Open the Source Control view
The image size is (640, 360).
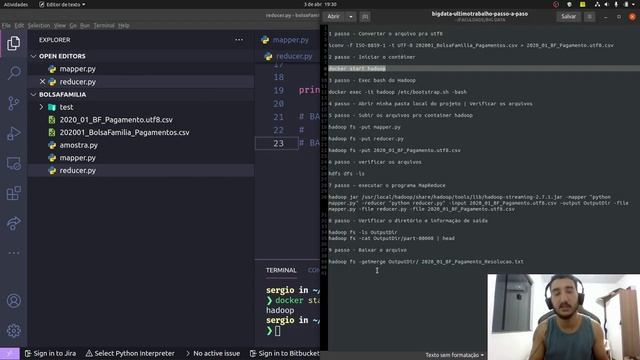click(x=13, y=103)
